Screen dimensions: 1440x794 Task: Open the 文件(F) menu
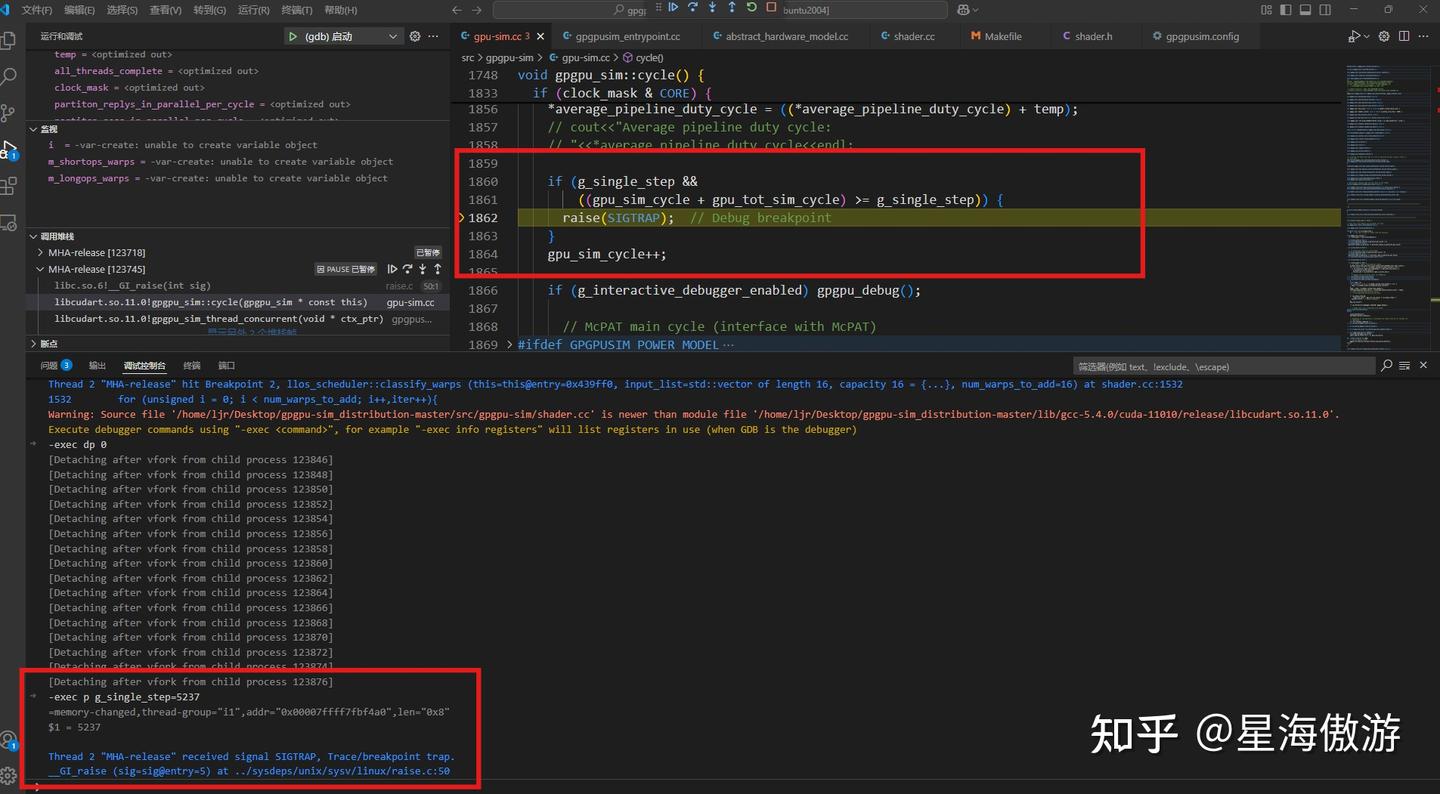coord(37,10)
